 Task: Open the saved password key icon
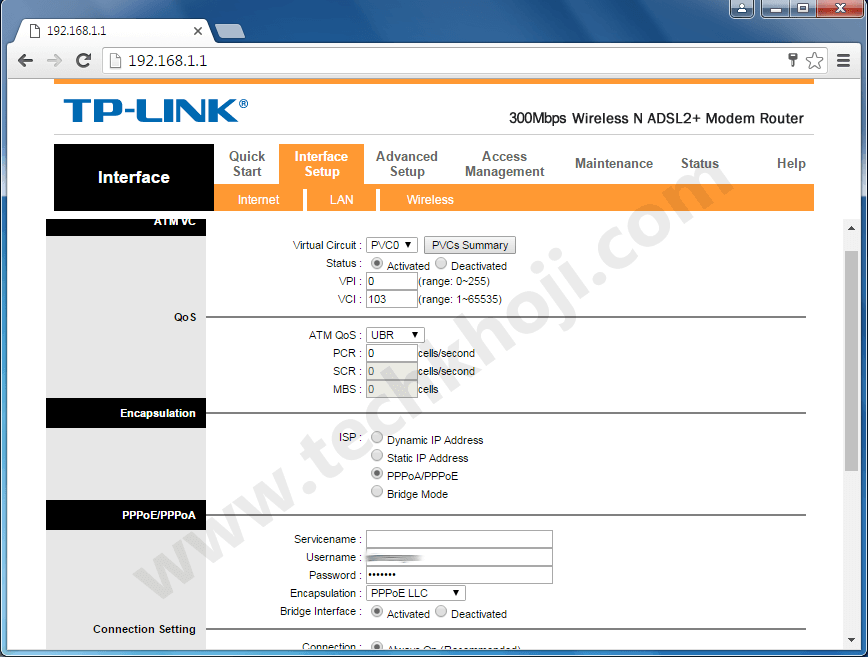coord(793,60)
